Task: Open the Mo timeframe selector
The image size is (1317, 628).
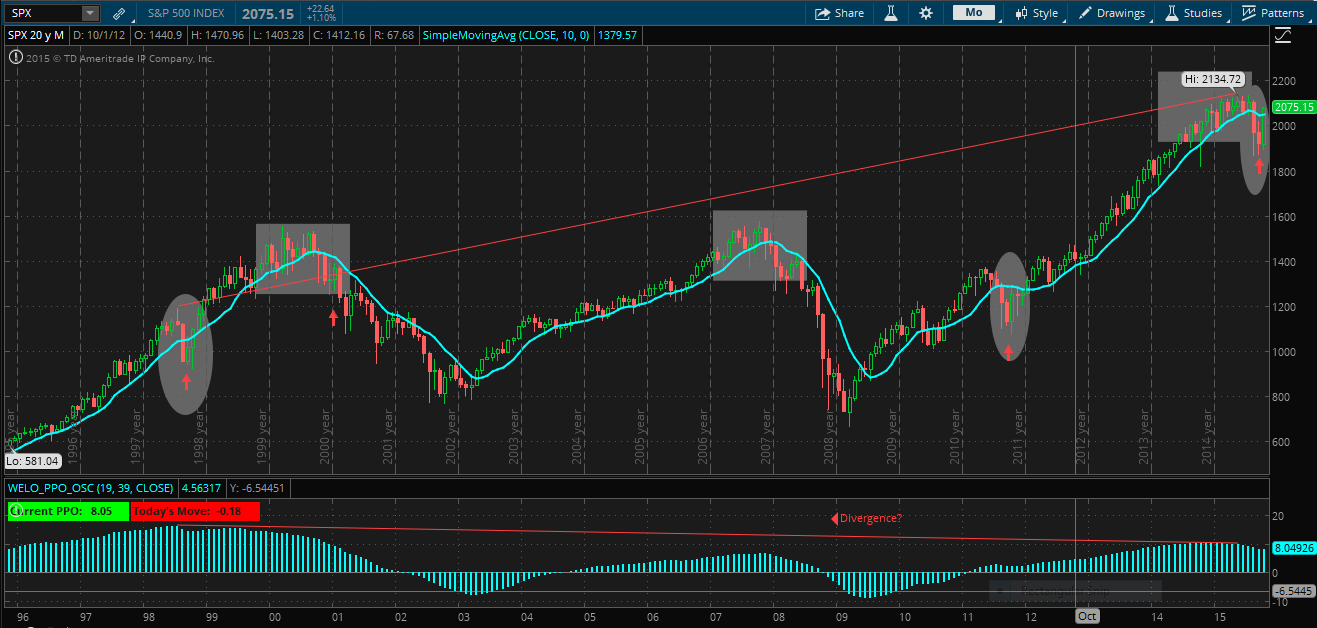Action: point(973,13)
